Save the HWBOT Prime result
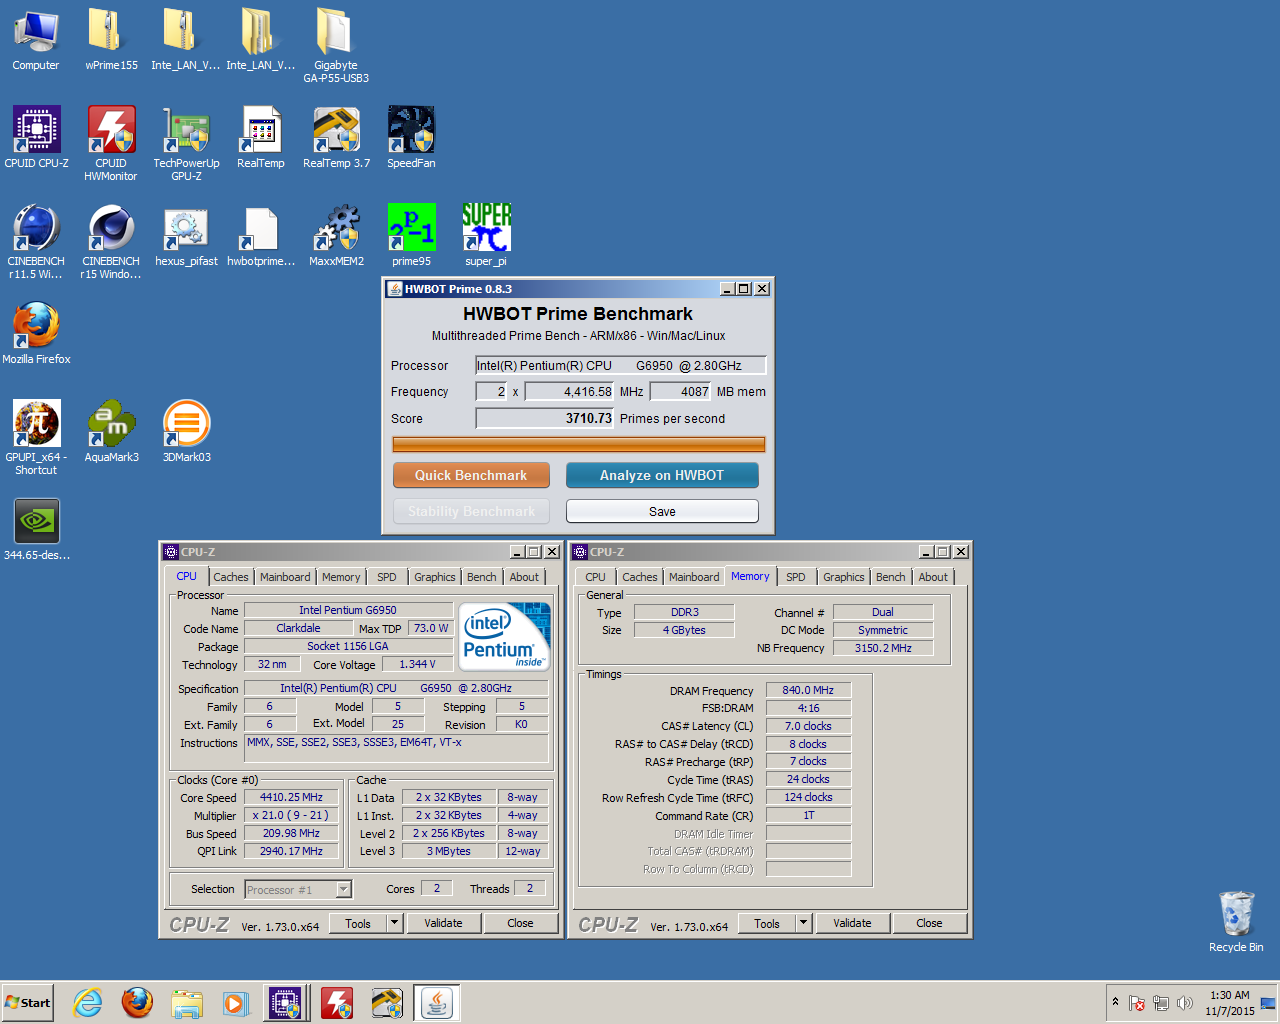The image size is (1280, 1024). pyautogui.click(x=662, y=511)
